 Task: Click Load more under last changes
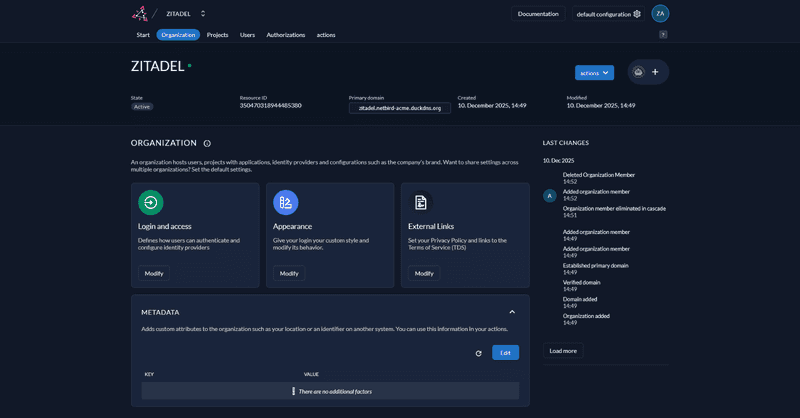point(563,351)
